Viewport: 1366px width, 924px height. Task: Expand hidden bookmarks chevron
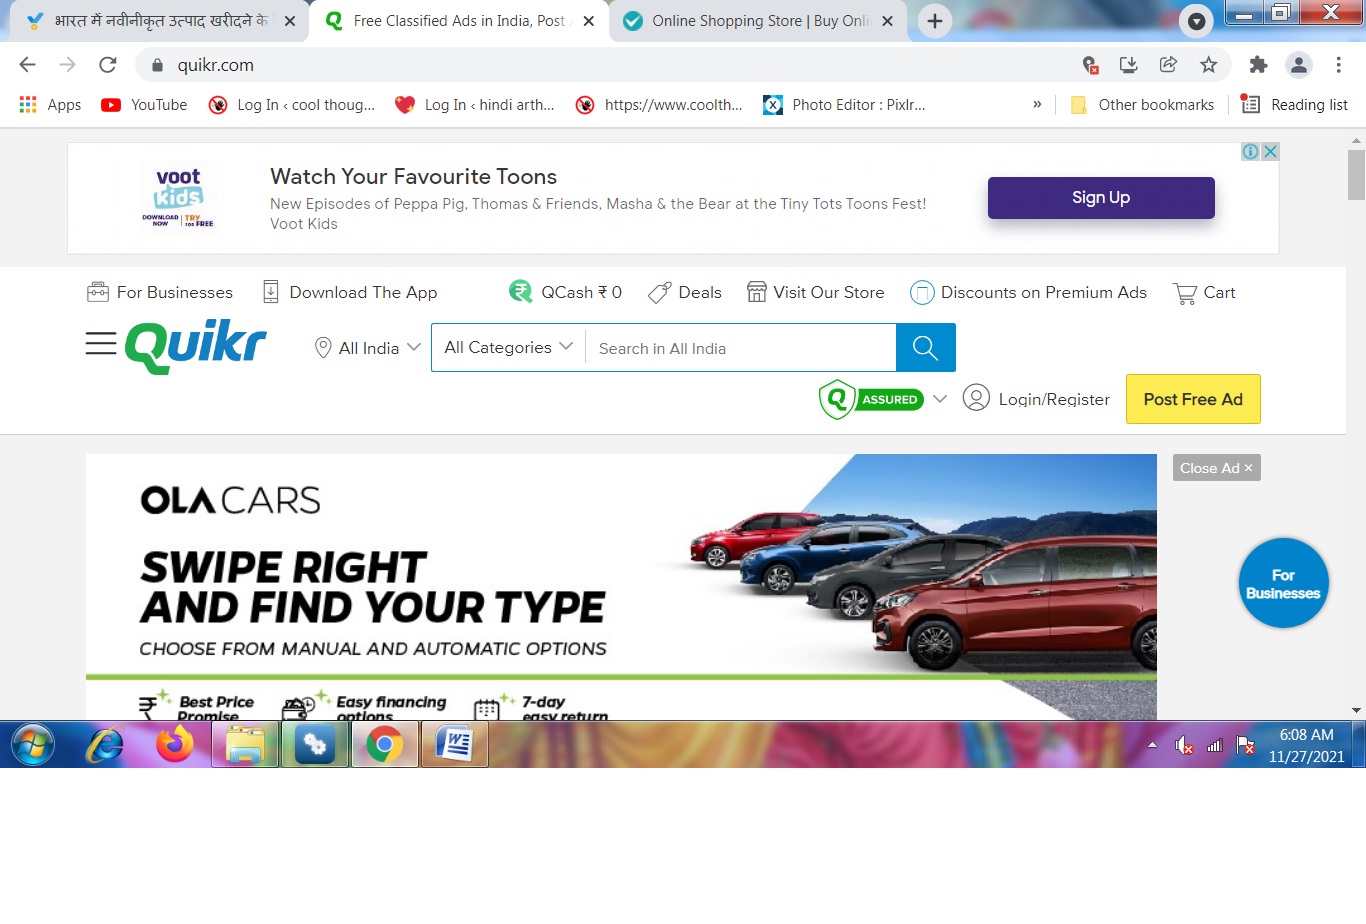click(1037, 104)
